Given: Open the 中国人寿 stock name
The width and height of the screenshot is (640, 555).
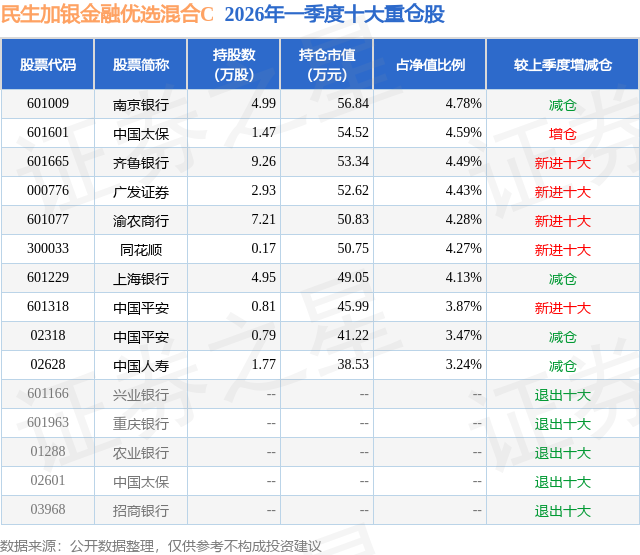Looking at the screenshot, I should [x=141, y=365].
